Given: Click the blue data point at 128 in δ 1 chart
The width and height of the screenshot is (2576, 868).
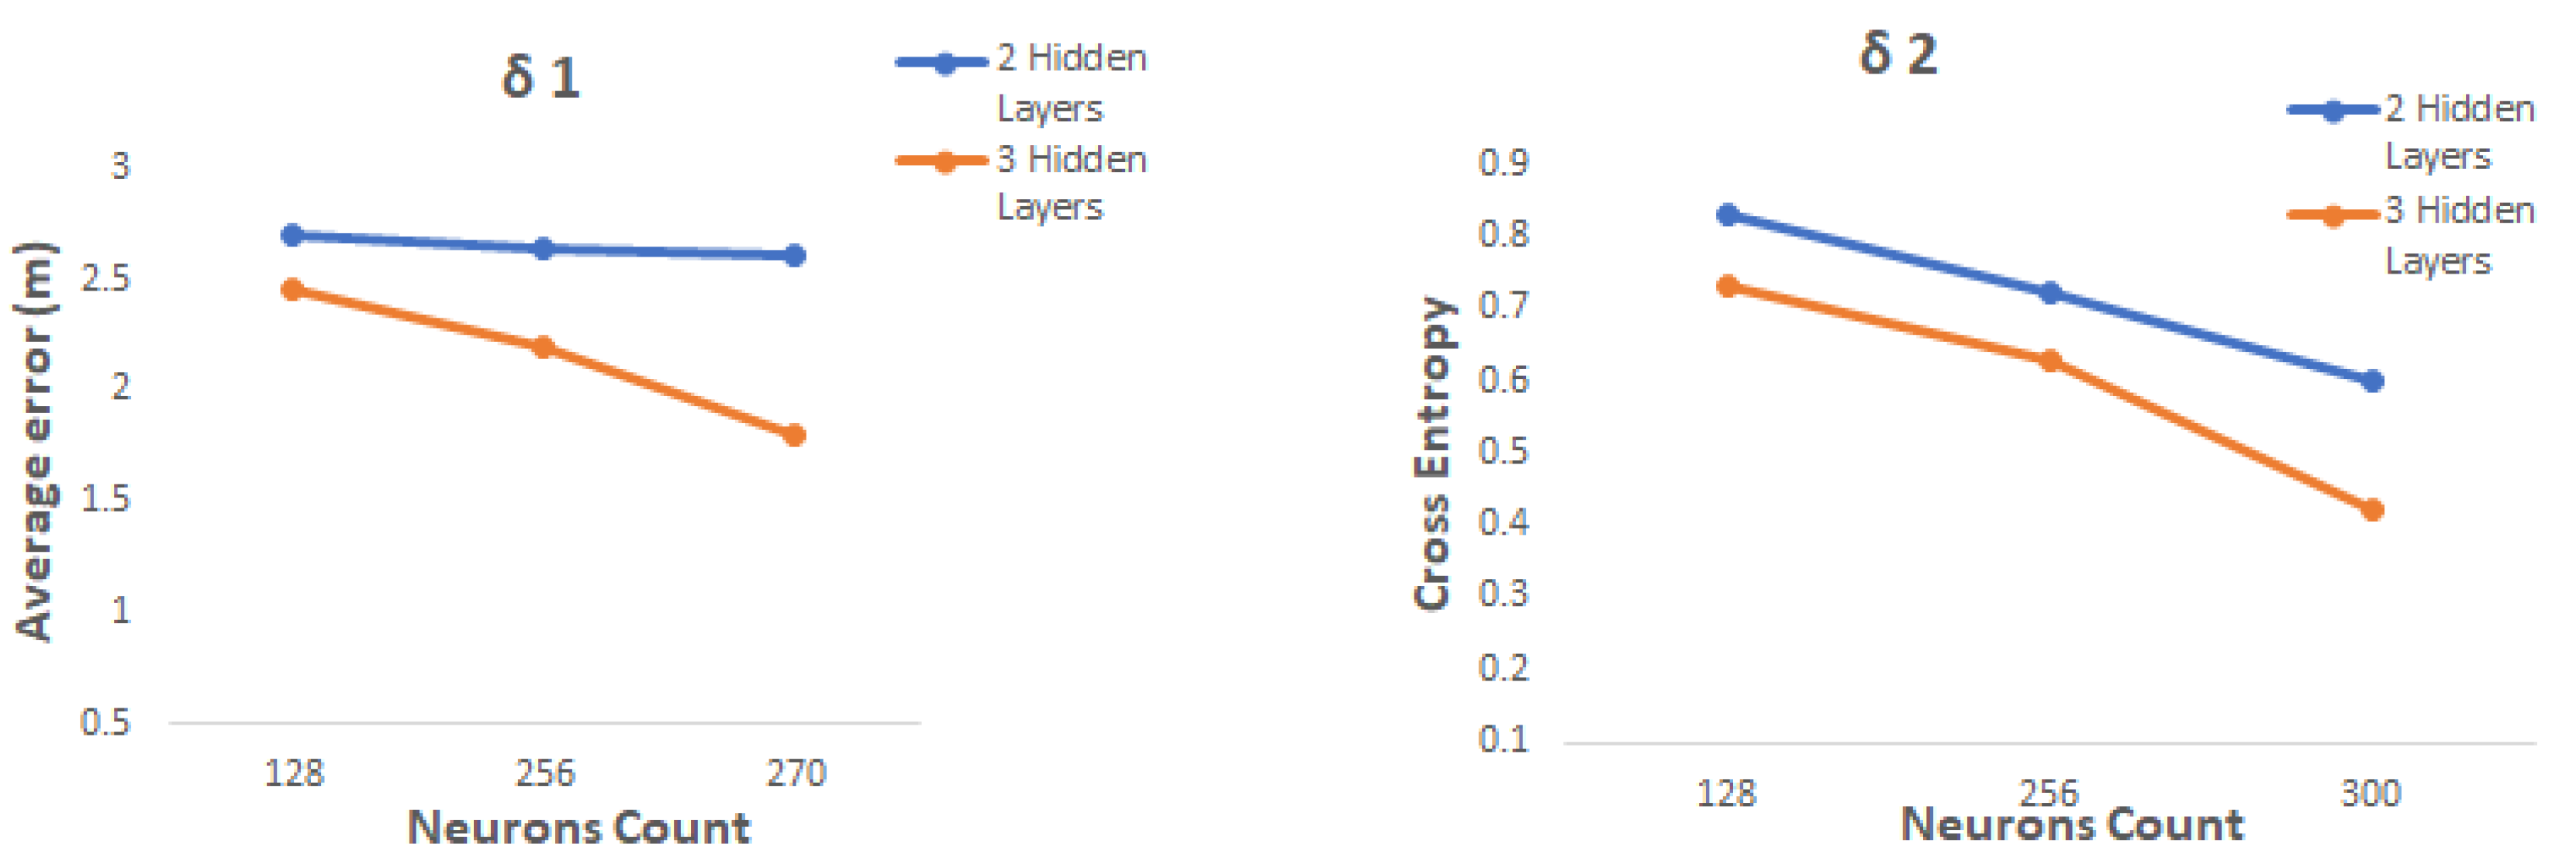Looking at the screenshot, I should click(x=292, y=235).
